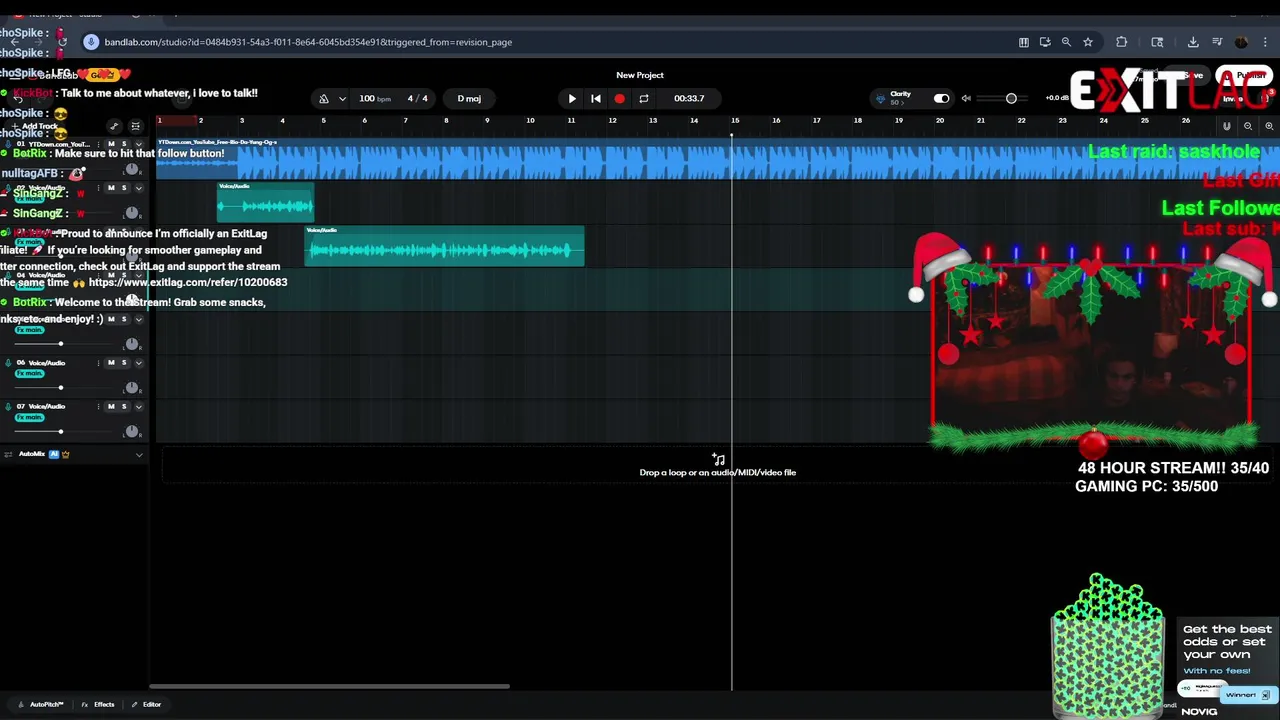Open browser downloads icon

[x=1193, y=42]
